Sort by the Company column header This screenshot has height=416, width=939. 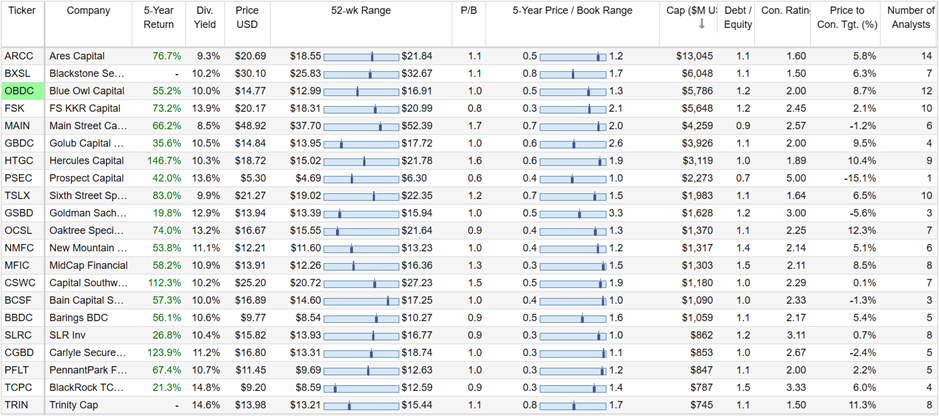[x=89, y=11]
